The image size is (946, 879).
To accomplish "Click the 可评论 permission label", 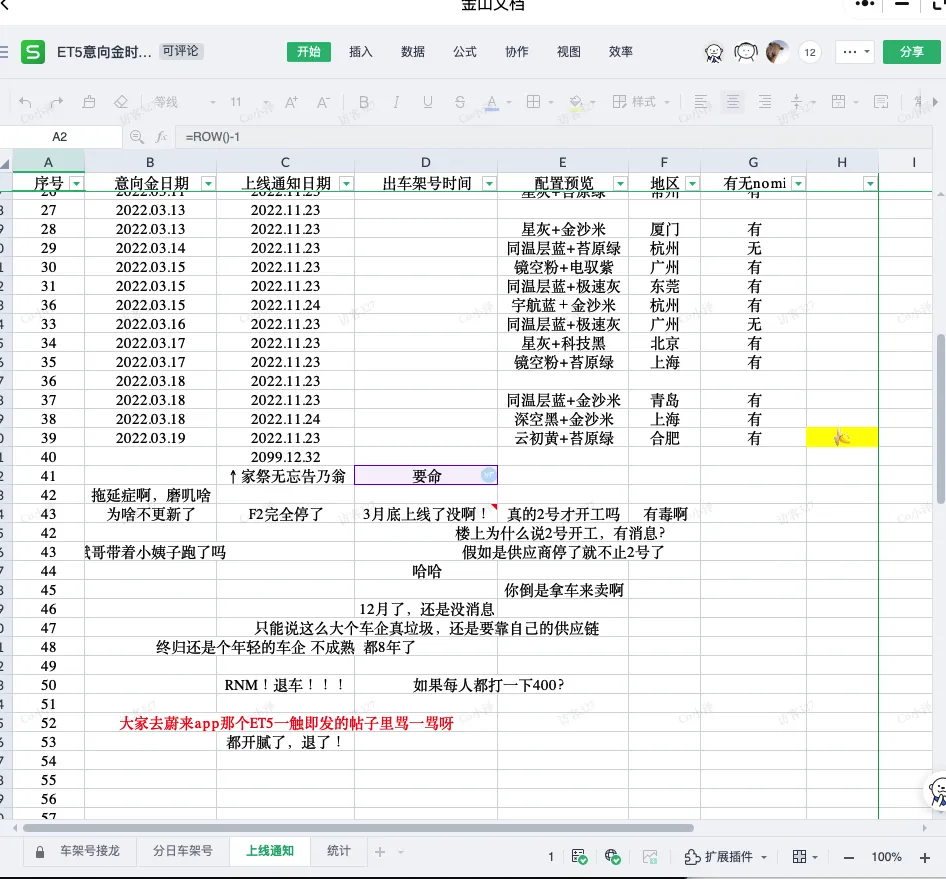I will coord(180,51).
